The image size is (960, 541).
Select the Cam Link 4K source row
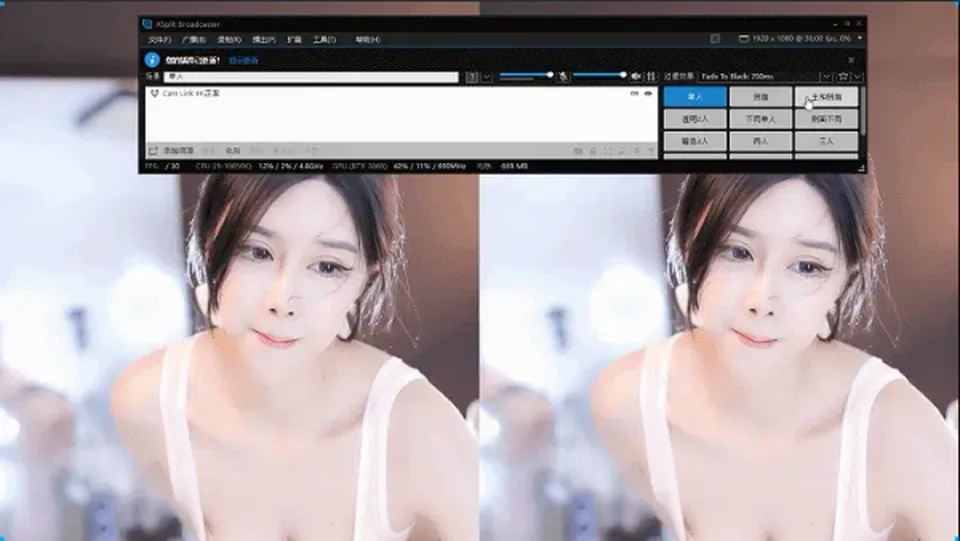click(x=402, y=94)
